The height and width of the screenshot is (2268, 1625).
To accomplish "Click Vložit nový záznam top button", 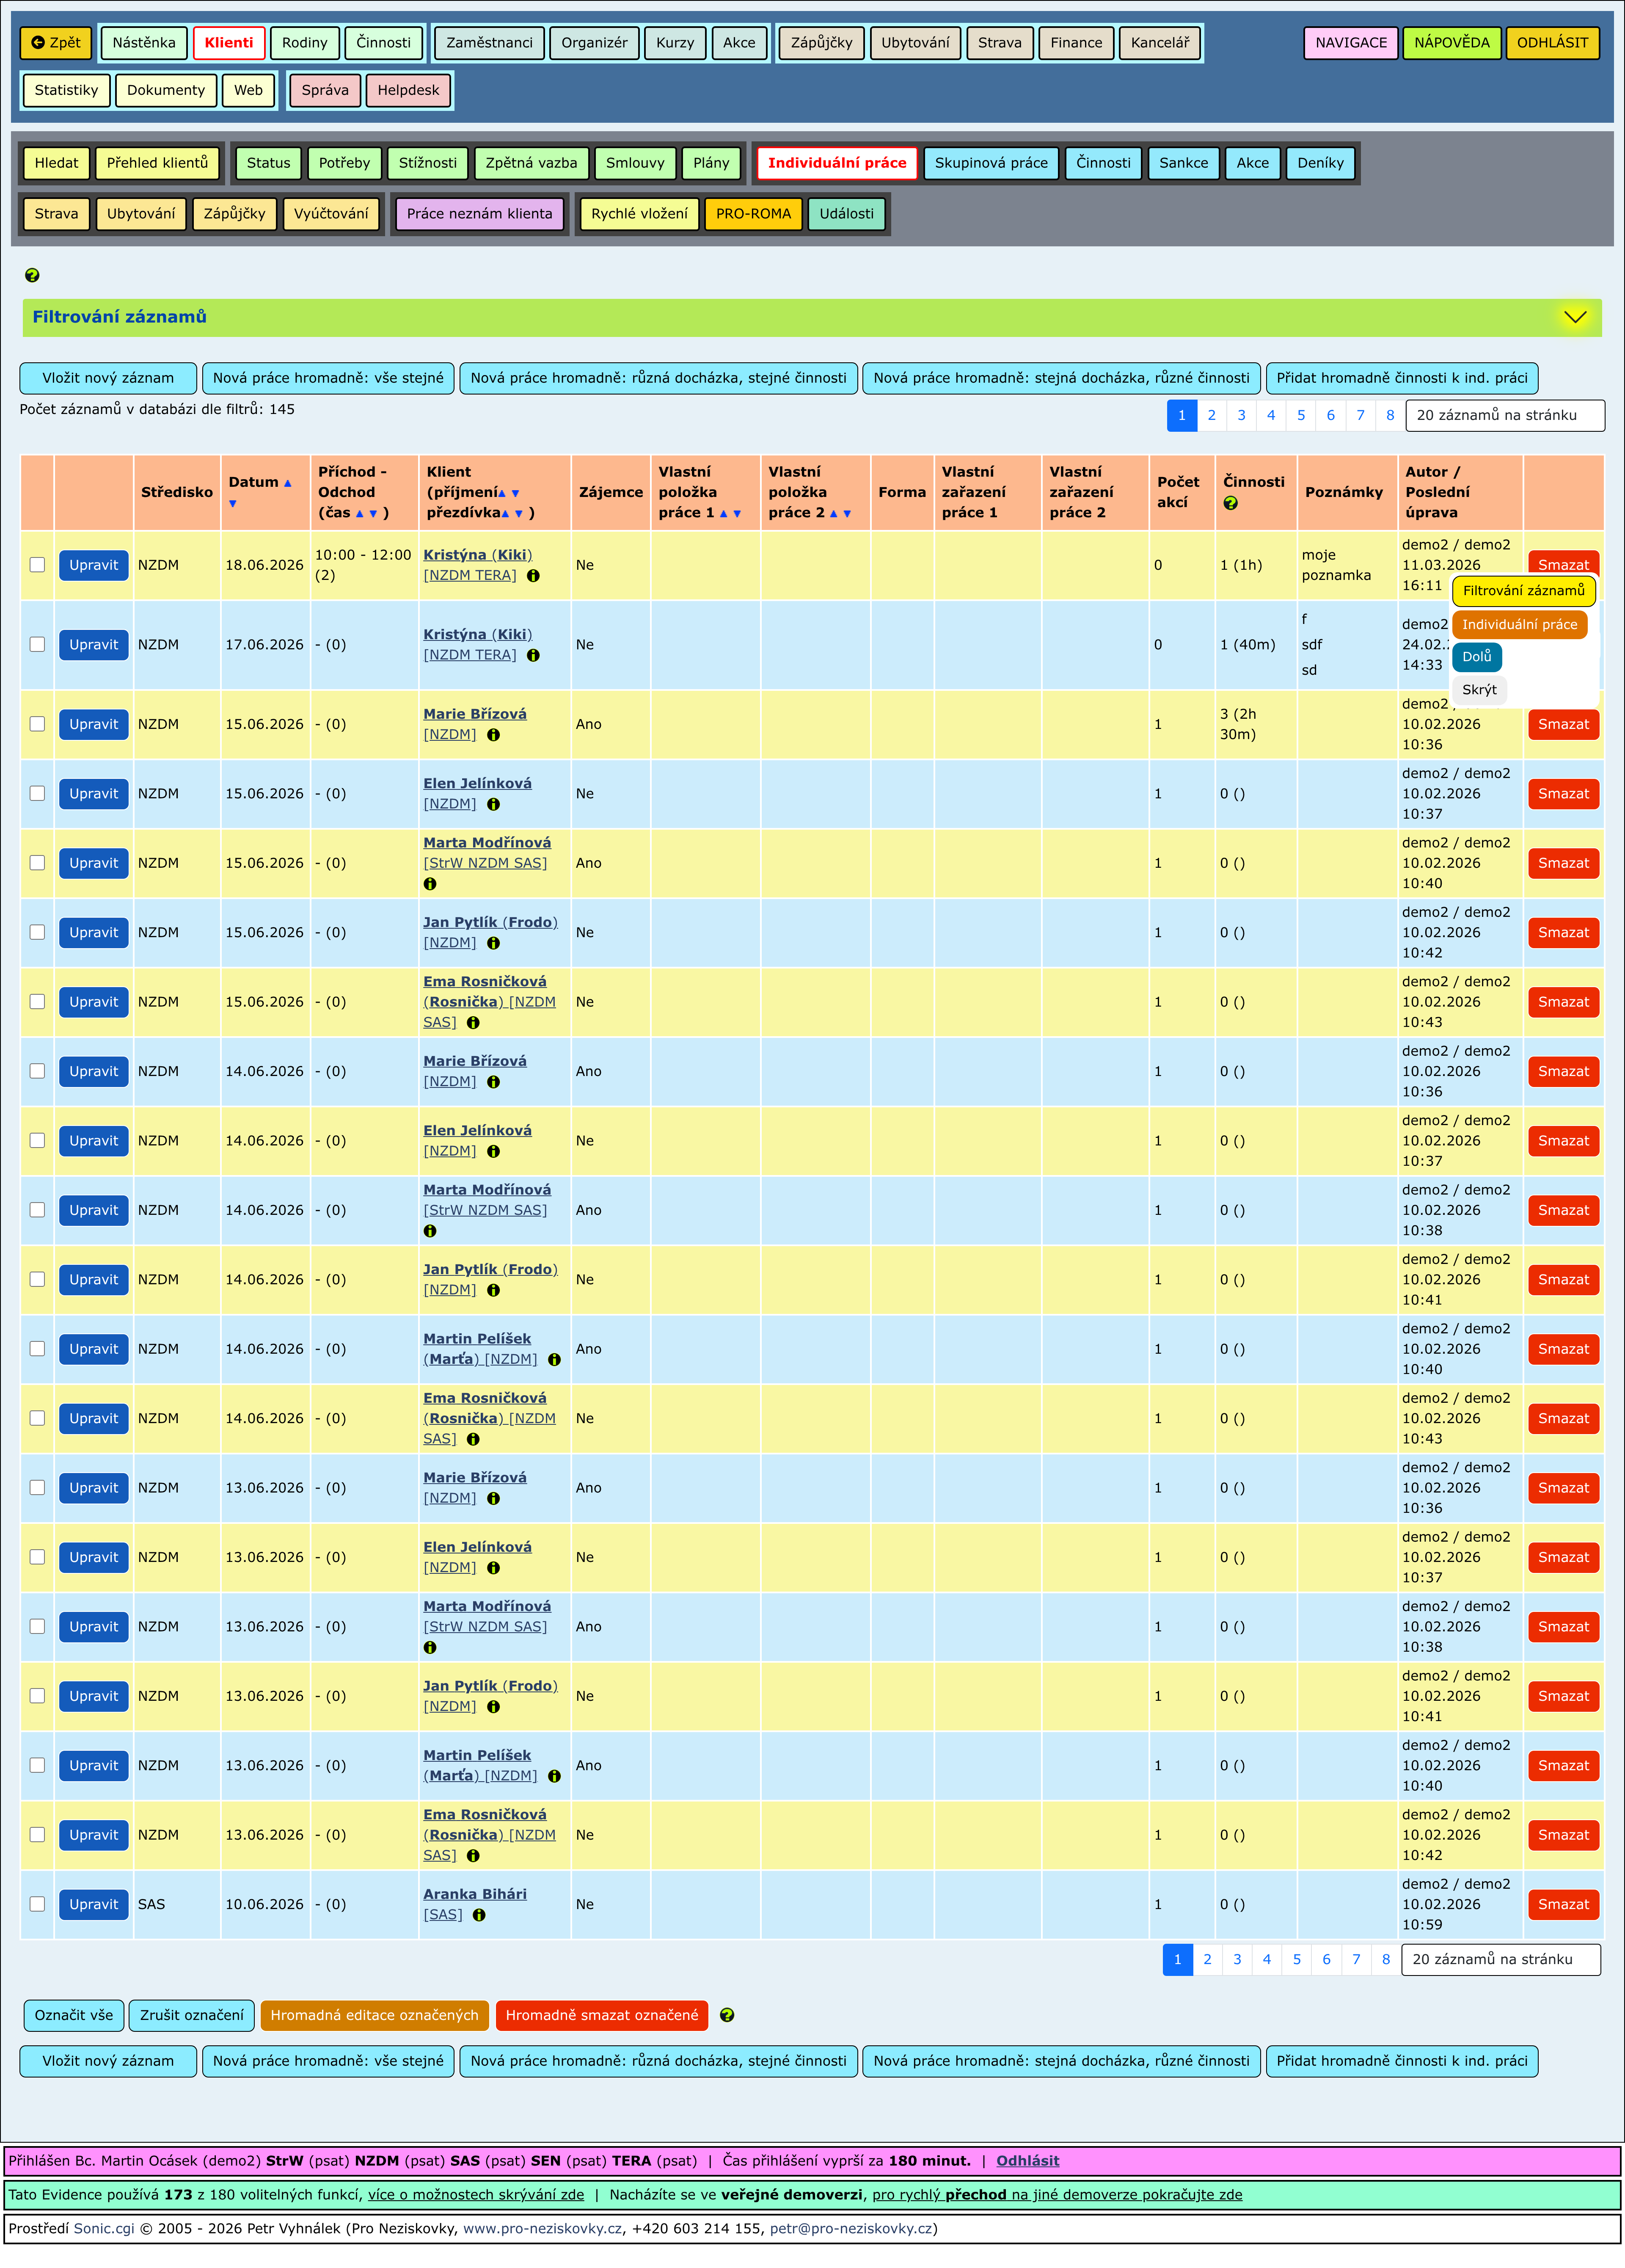I will 108,378.
